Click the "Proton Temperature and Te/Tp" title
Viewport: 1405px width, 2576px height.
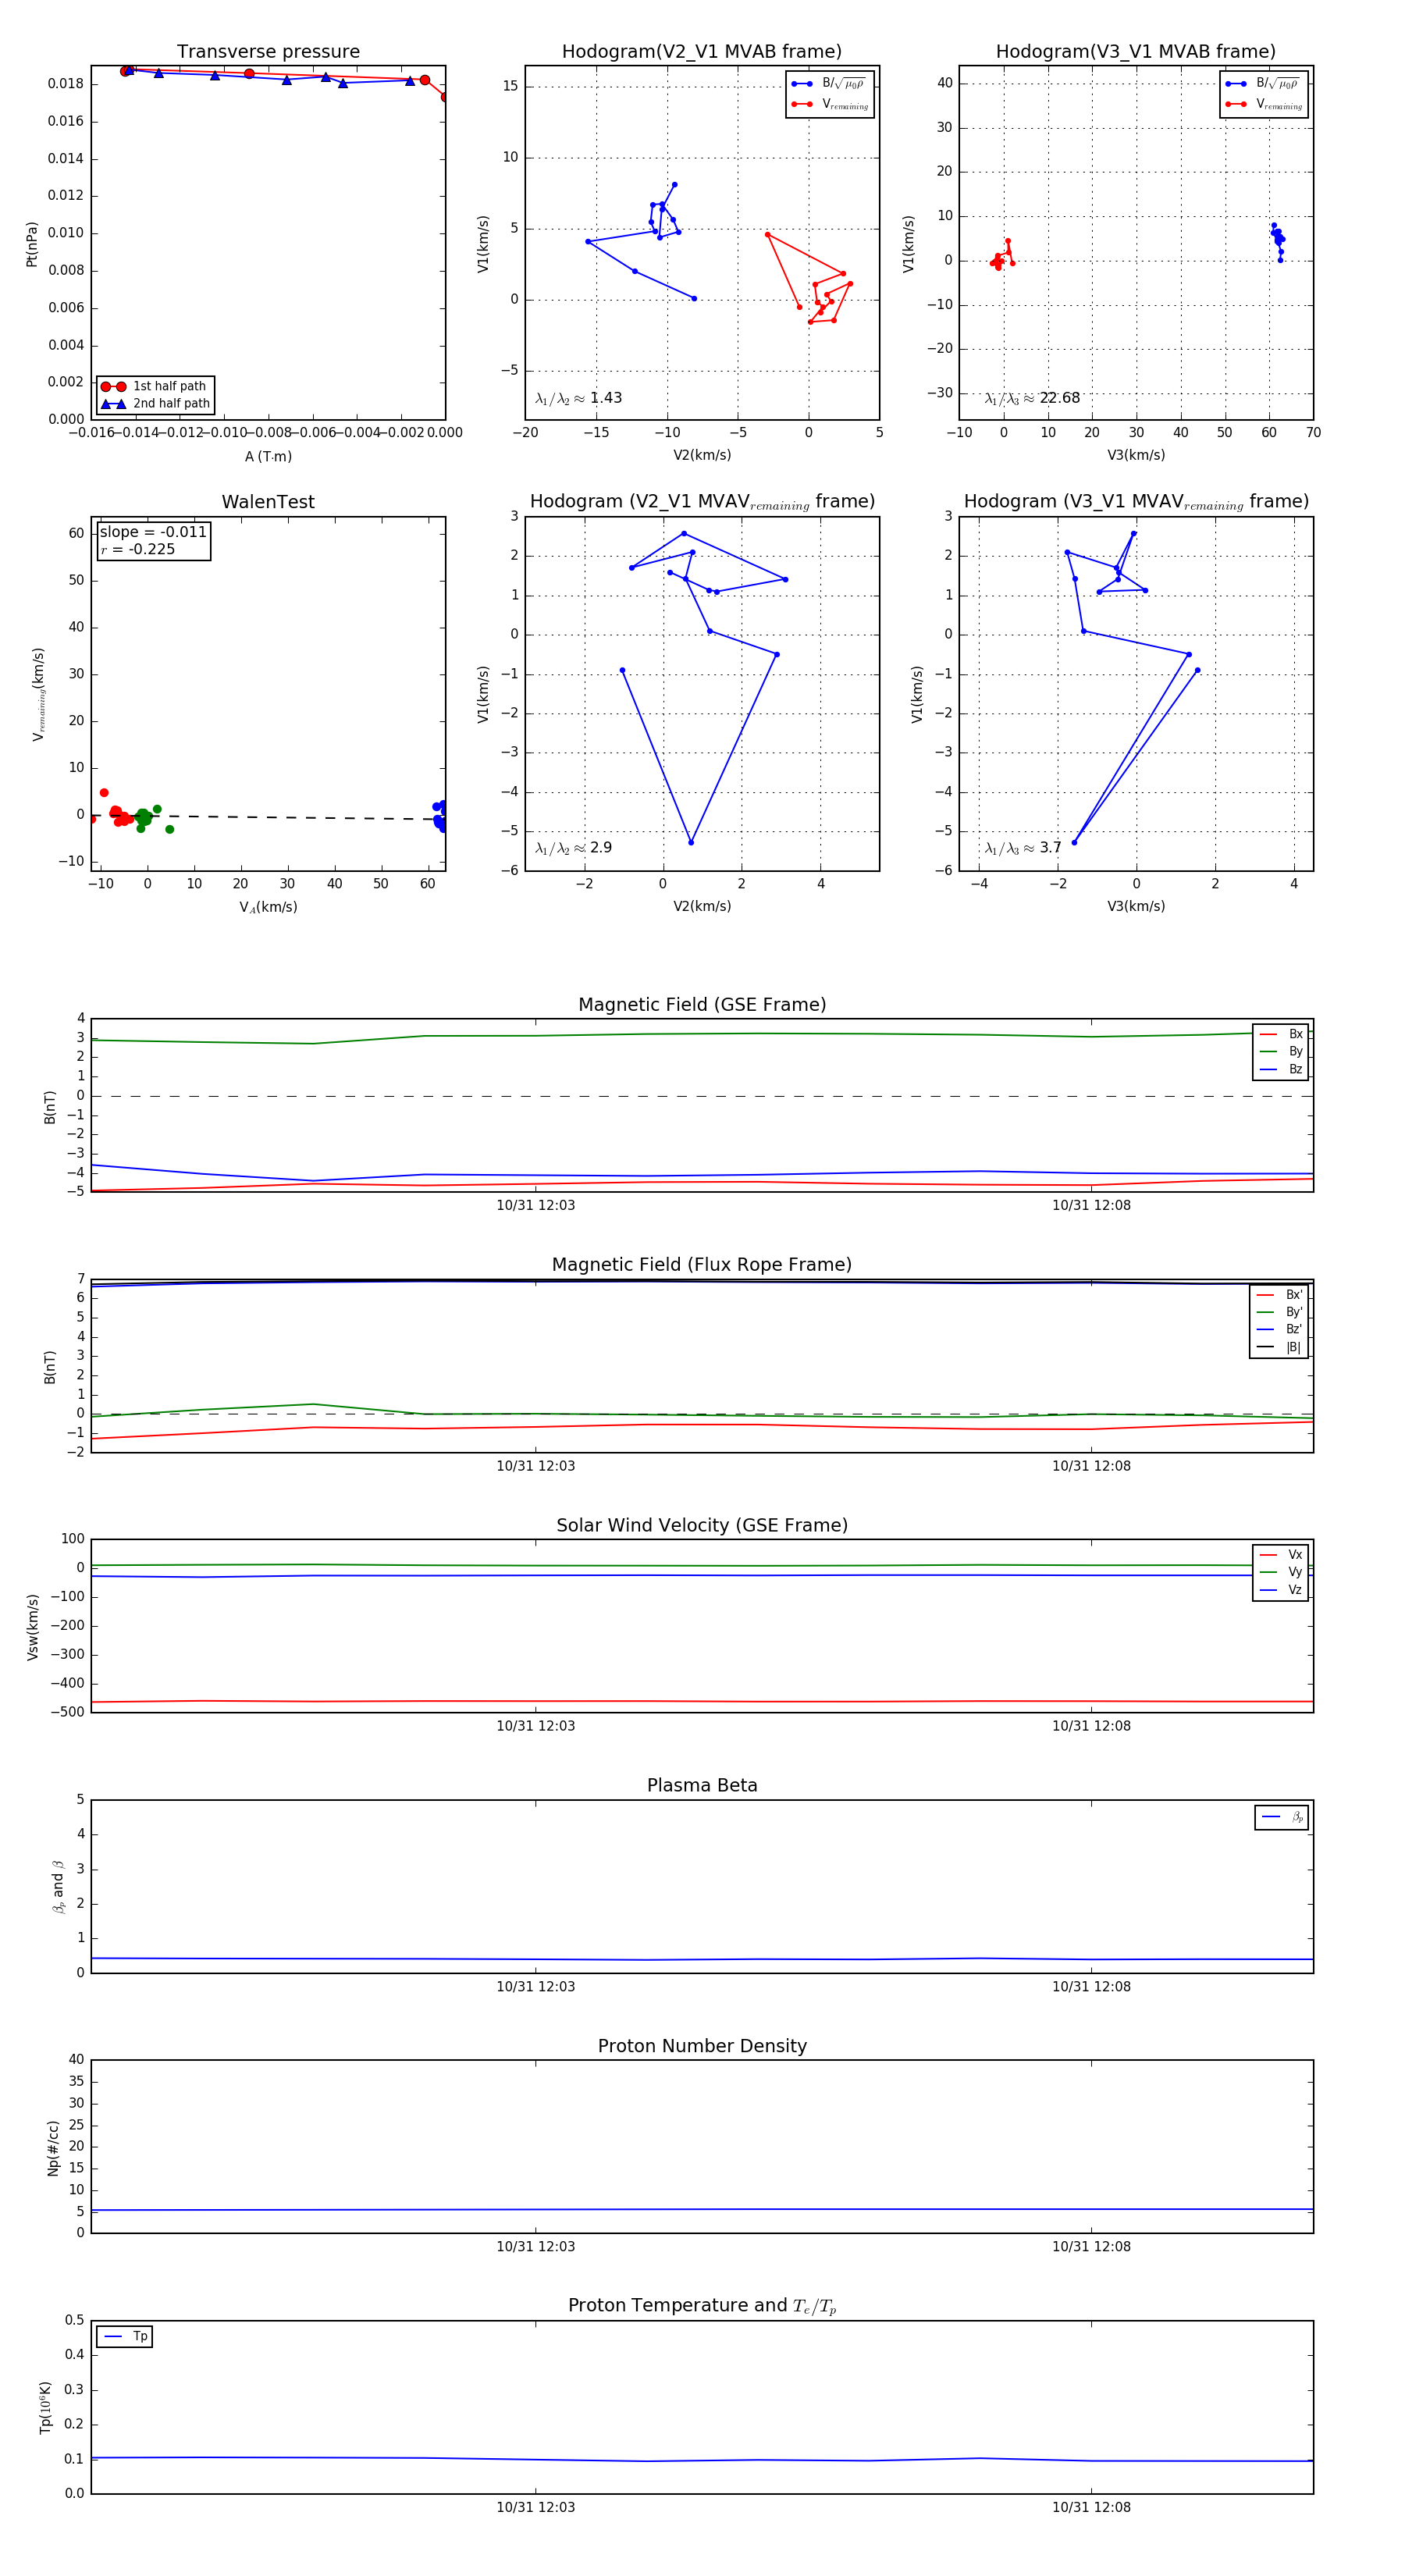coord(702,2306)
